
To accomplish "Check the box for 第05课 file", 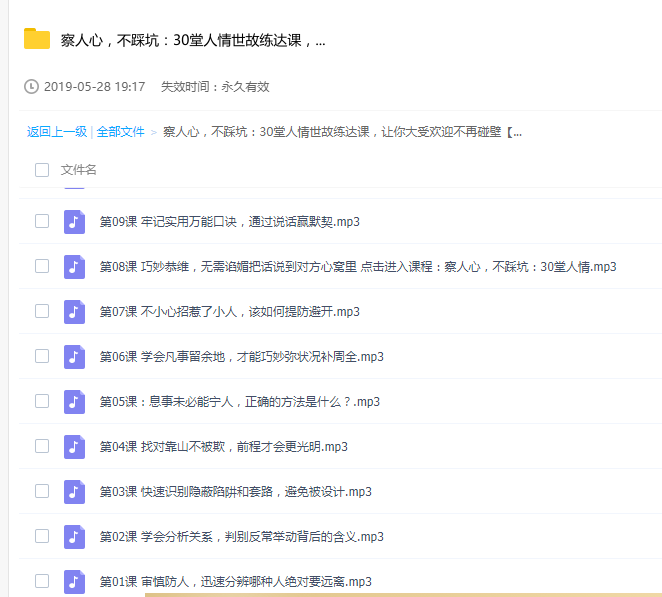I will tap(42, 401).
